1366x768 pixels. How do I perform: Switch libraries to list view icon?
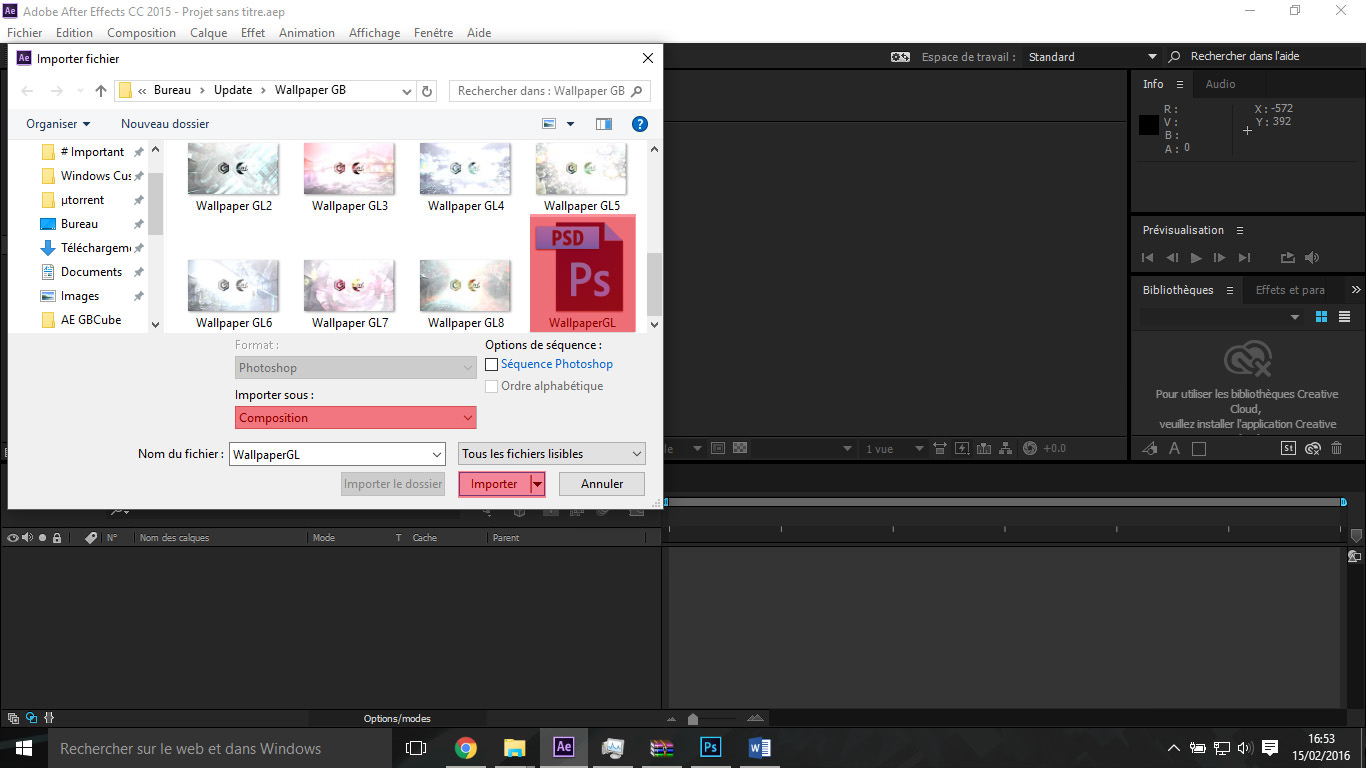1345,317
